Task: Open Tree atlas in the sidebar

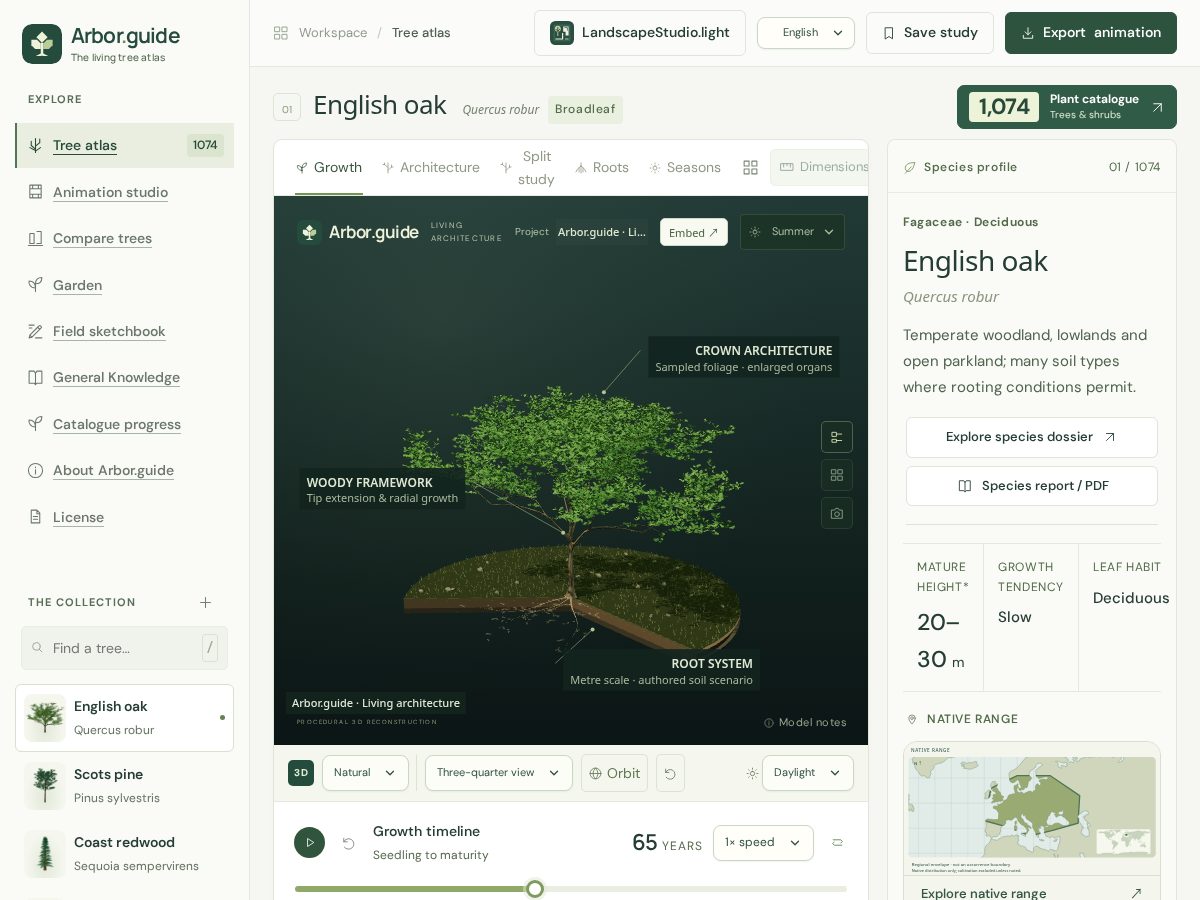Action: 125,145
